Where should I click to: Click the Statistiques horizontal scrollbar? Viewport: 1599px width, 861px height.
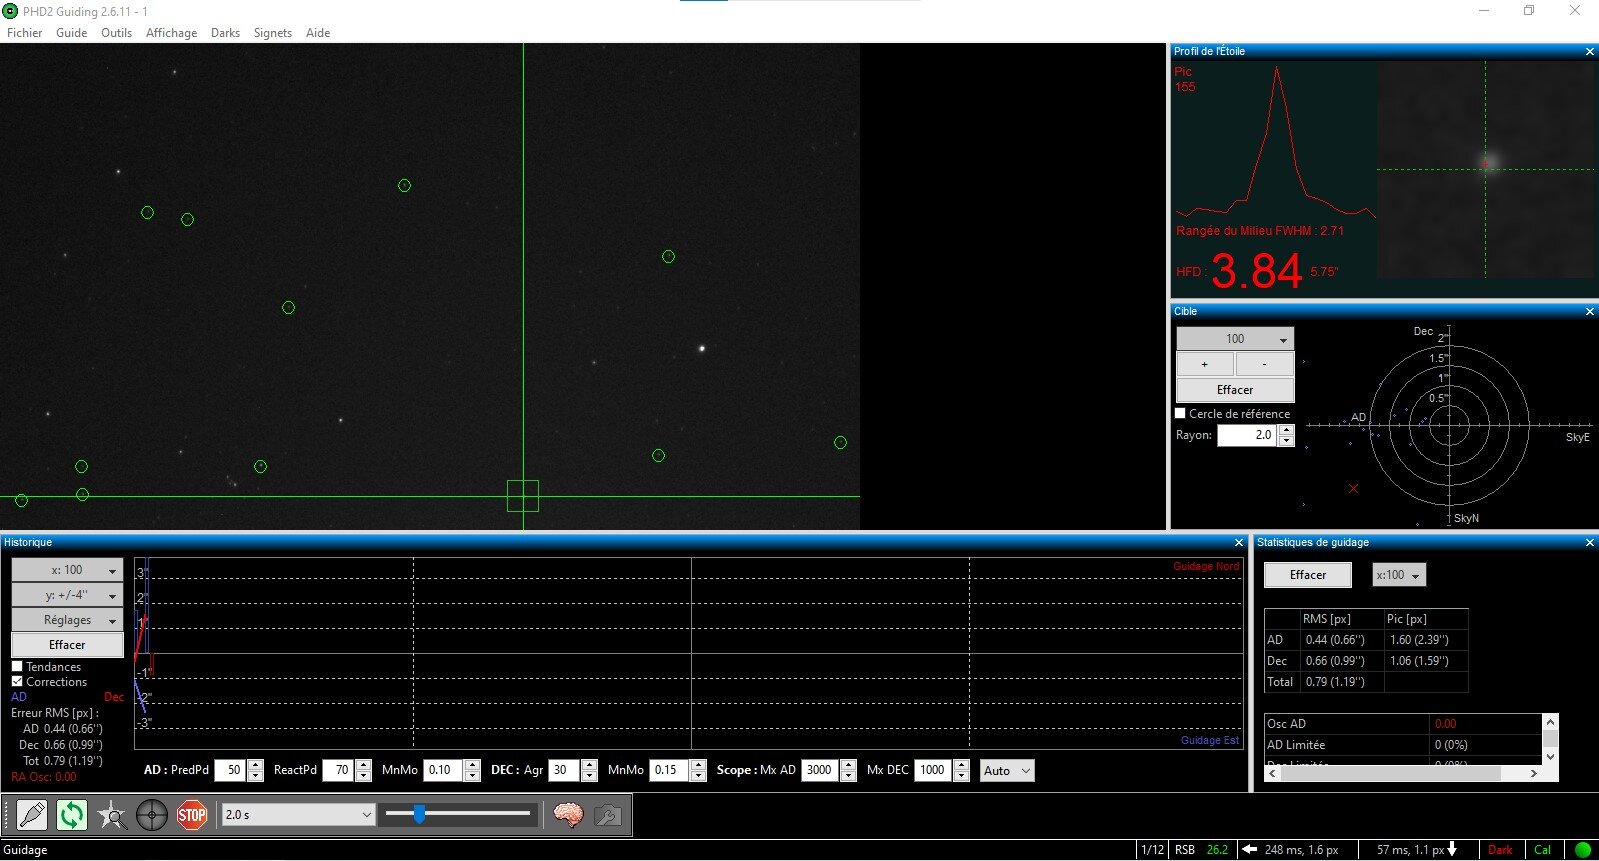[1404, 773]
